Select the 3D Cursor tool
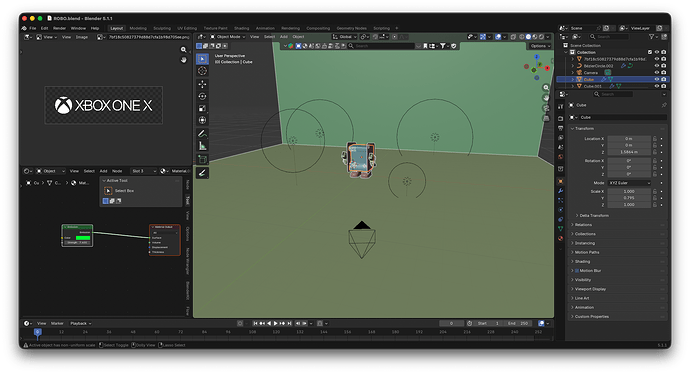This screenshot has height=373, width=690. [202, 71]
